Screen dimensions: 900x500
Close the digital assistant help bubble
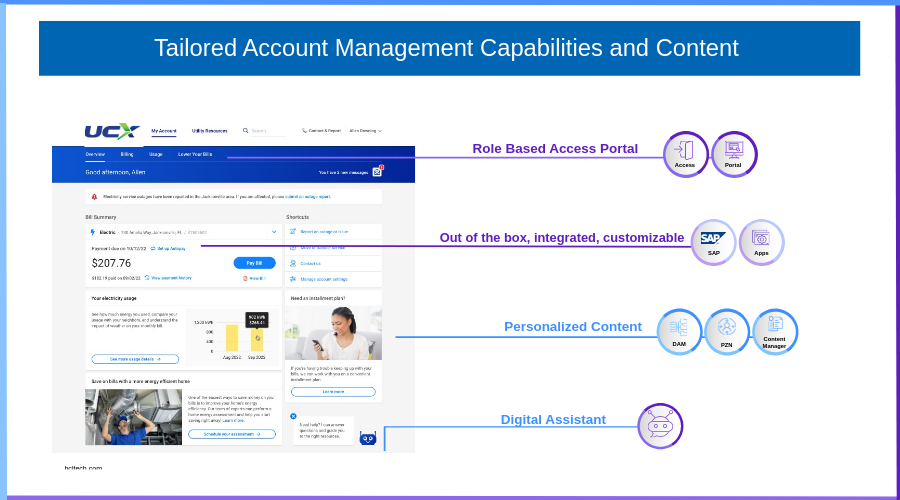(x=293, y=416)
